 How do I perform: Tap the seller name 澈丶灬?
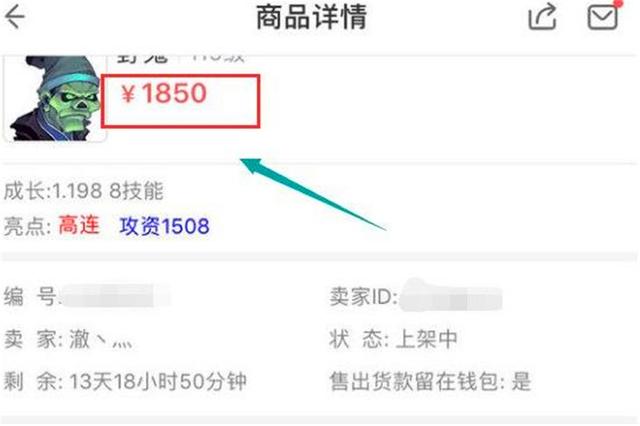[x=101, y=339]
